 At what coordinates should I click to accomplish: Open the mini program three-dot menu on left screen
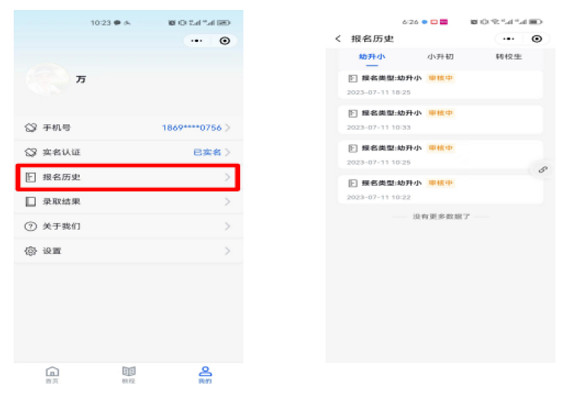197,41
